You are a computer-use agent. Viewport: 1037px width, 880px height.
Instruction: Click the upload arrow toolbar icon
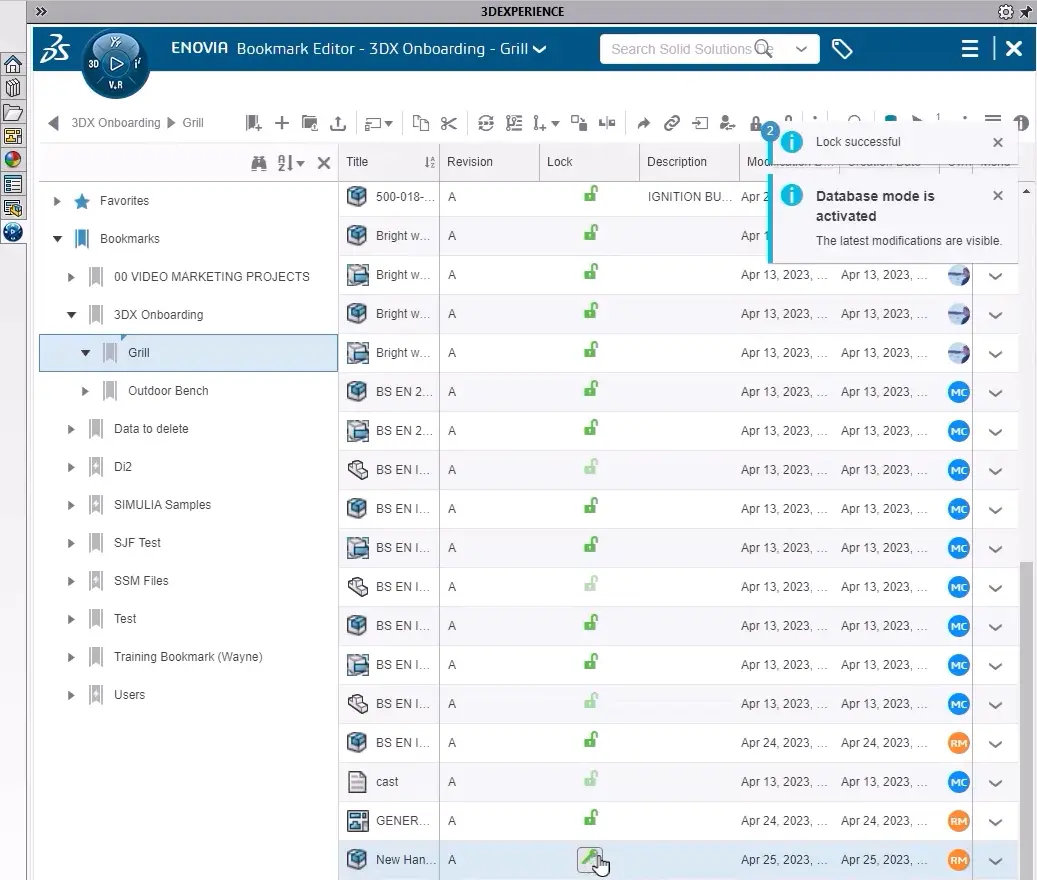[x=338, y=123]
